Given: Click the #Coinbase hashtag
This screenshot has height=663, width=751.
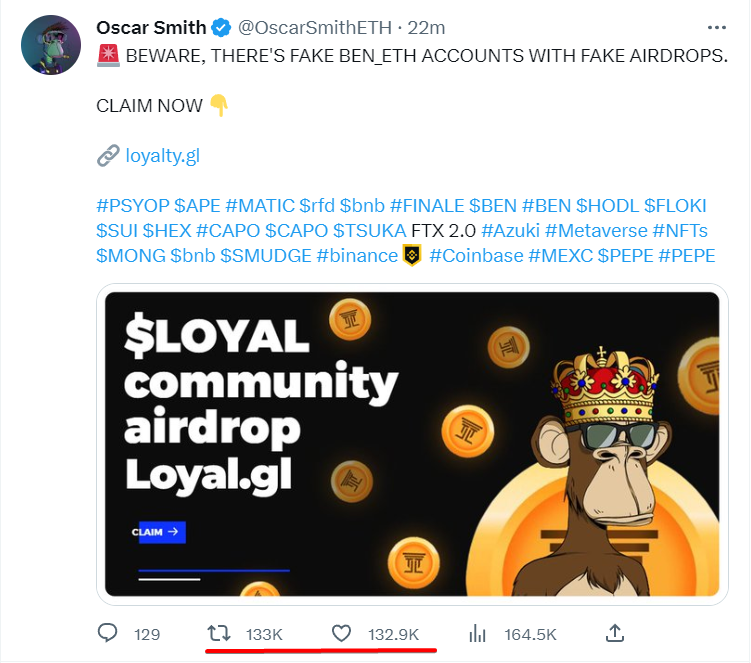Looking at the screenshot, I should pyautogui.click(x=476, y=256).
